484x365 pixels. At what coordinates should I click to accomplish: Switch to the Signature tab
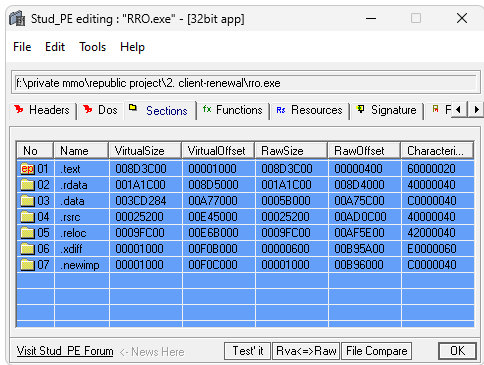tap(387, 110)
